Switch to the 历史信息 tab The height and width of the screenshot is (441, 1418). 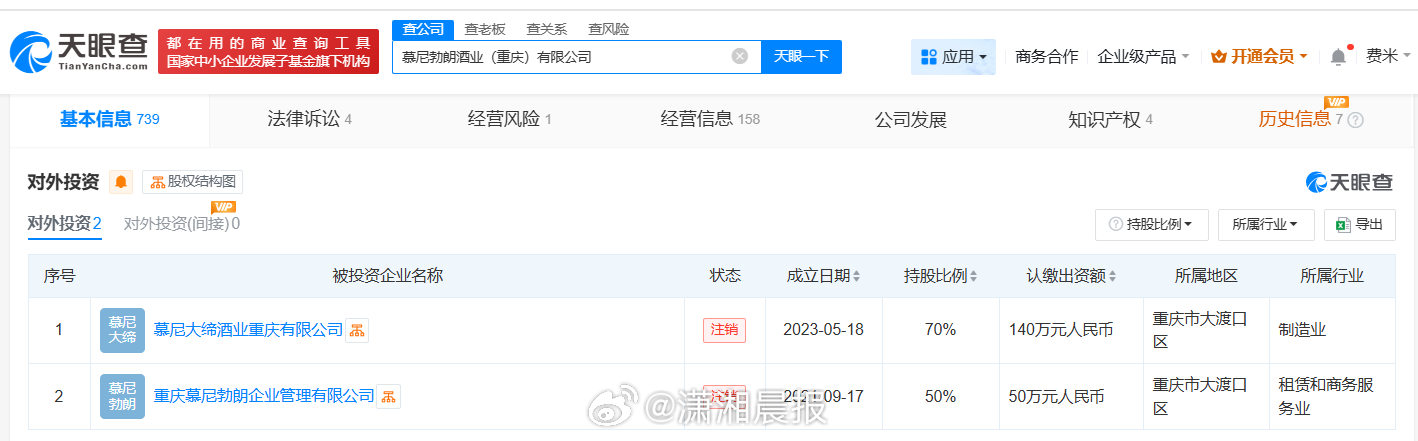pyautogui.click(x=1300, y=119)
